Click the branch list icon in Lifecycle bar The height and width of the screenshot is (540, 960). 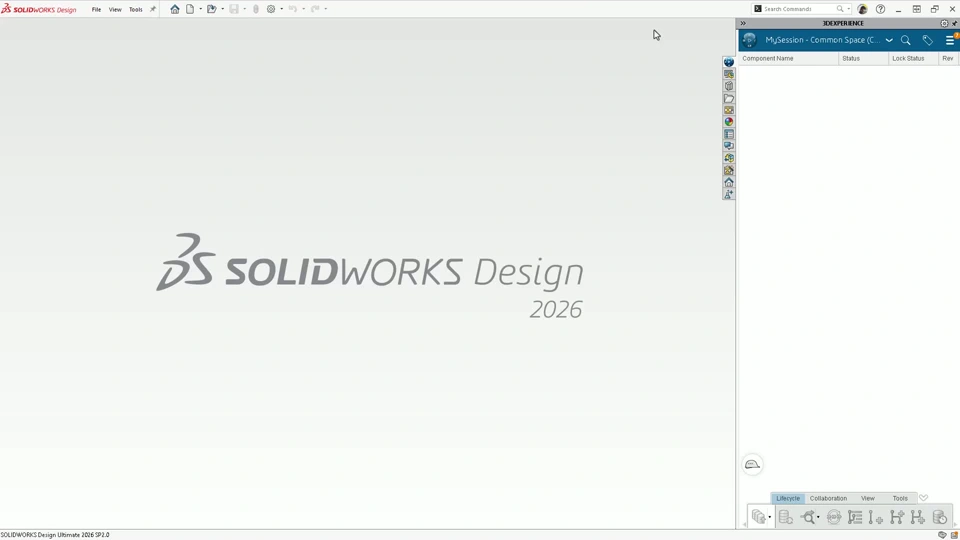click(x=855, y=517)
